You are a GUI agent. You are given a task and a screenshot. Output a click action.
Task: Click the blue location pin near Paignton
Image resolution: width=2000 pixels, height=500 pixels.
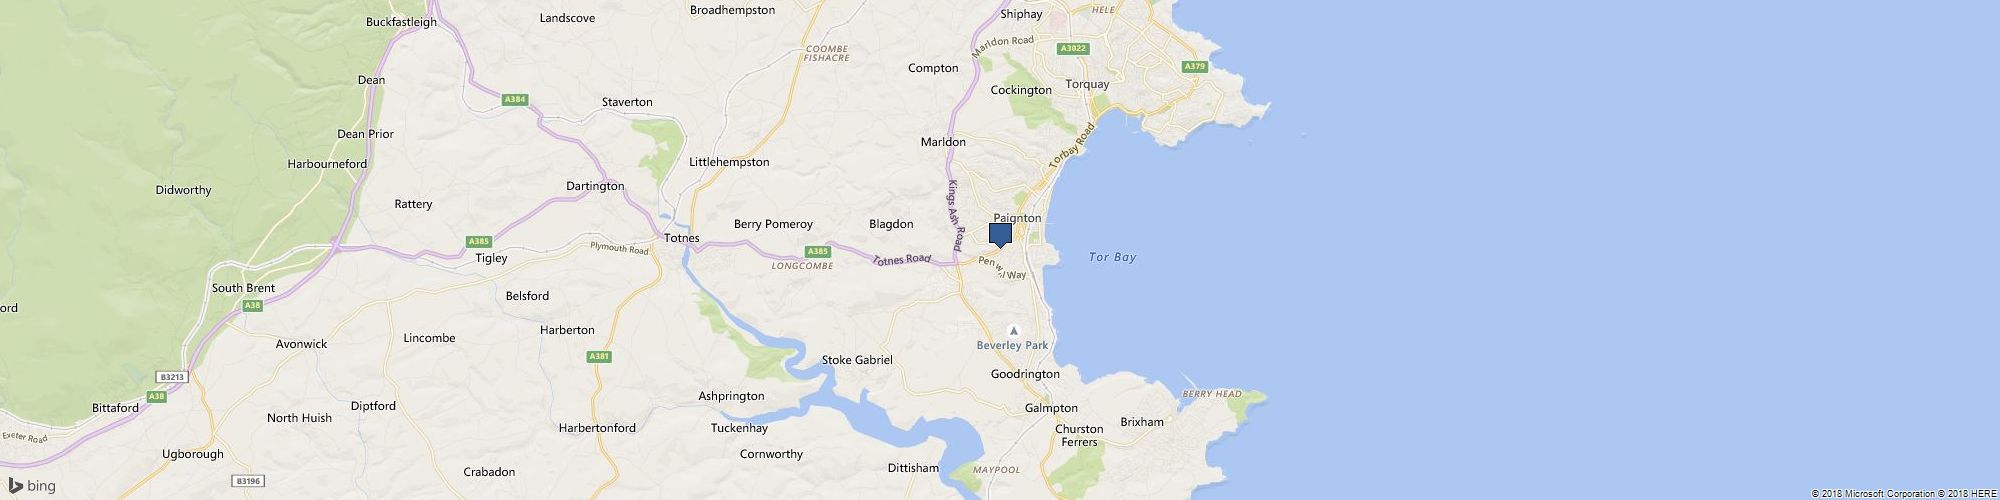pos(1000,235)
